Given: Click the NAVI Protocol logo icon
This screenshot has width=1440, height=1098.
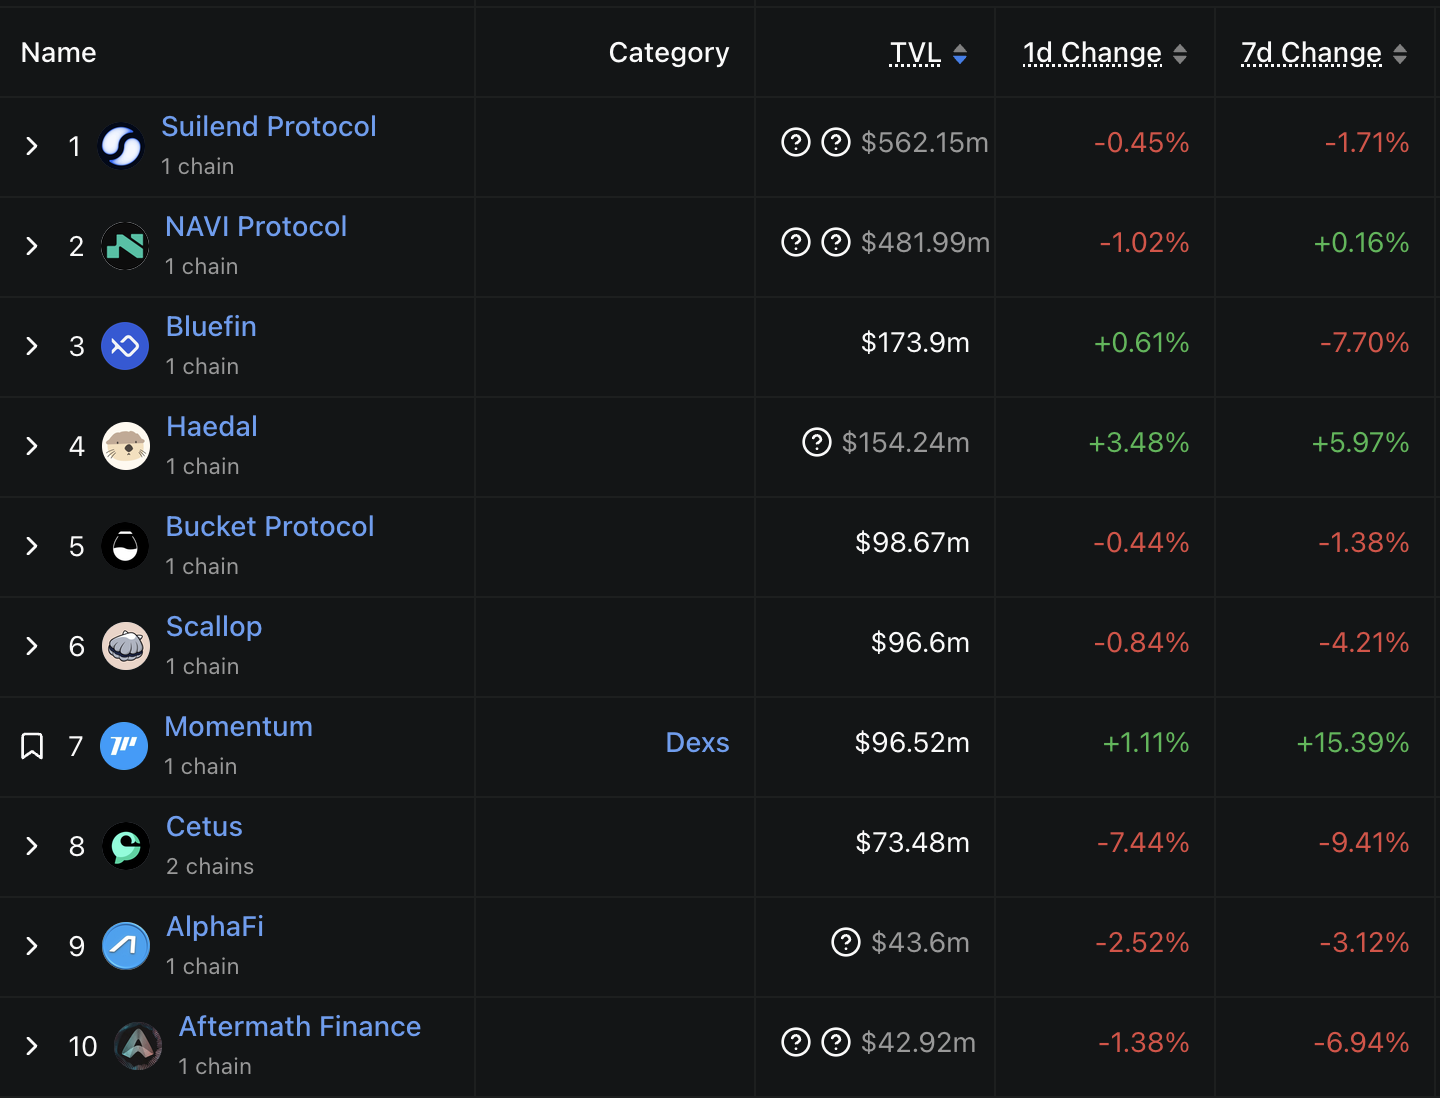Looking at the screenshot, I should 125,246.
